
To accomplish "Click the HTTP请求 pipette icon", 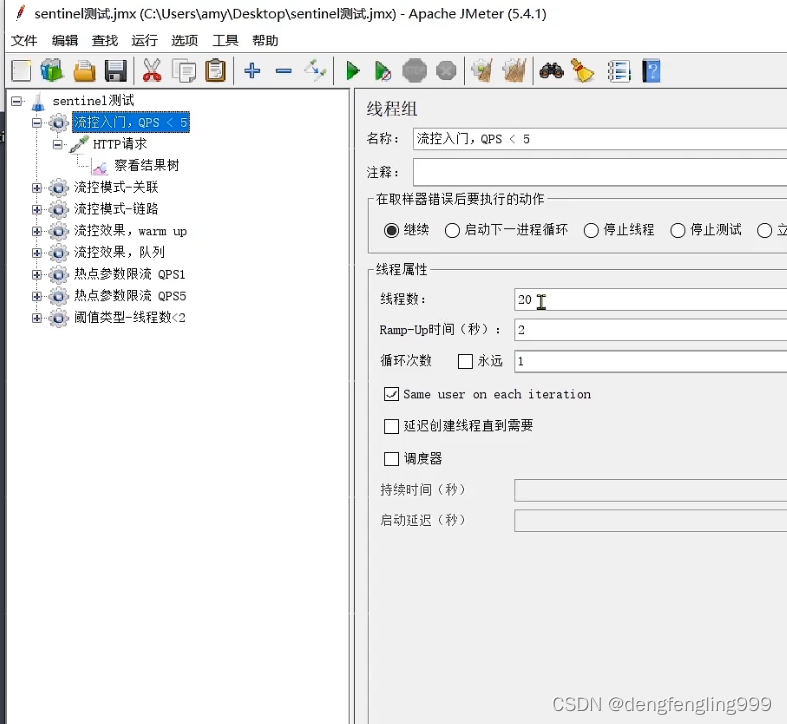I will (79, 145).
